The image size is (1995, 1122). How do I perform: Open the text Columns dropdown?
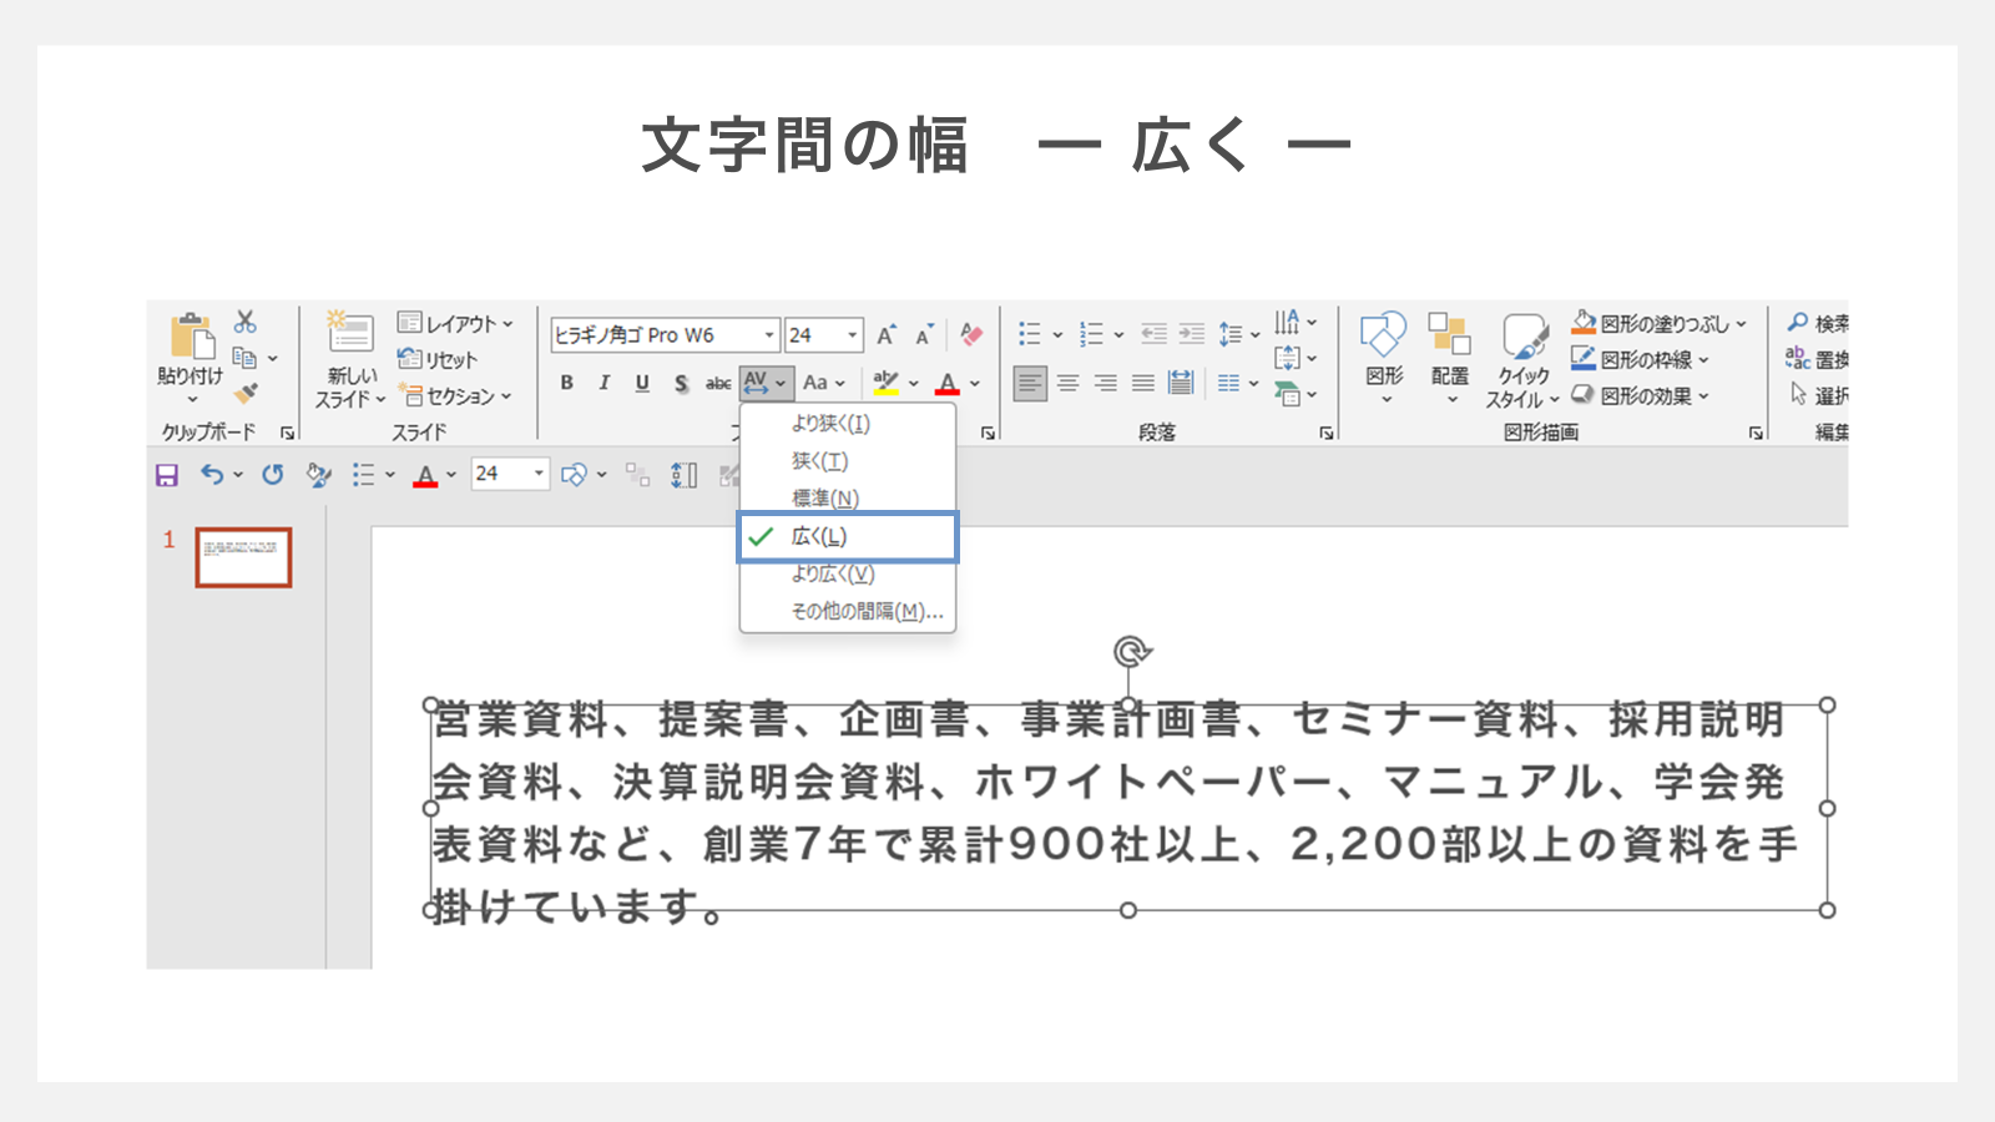[1238, 383]
